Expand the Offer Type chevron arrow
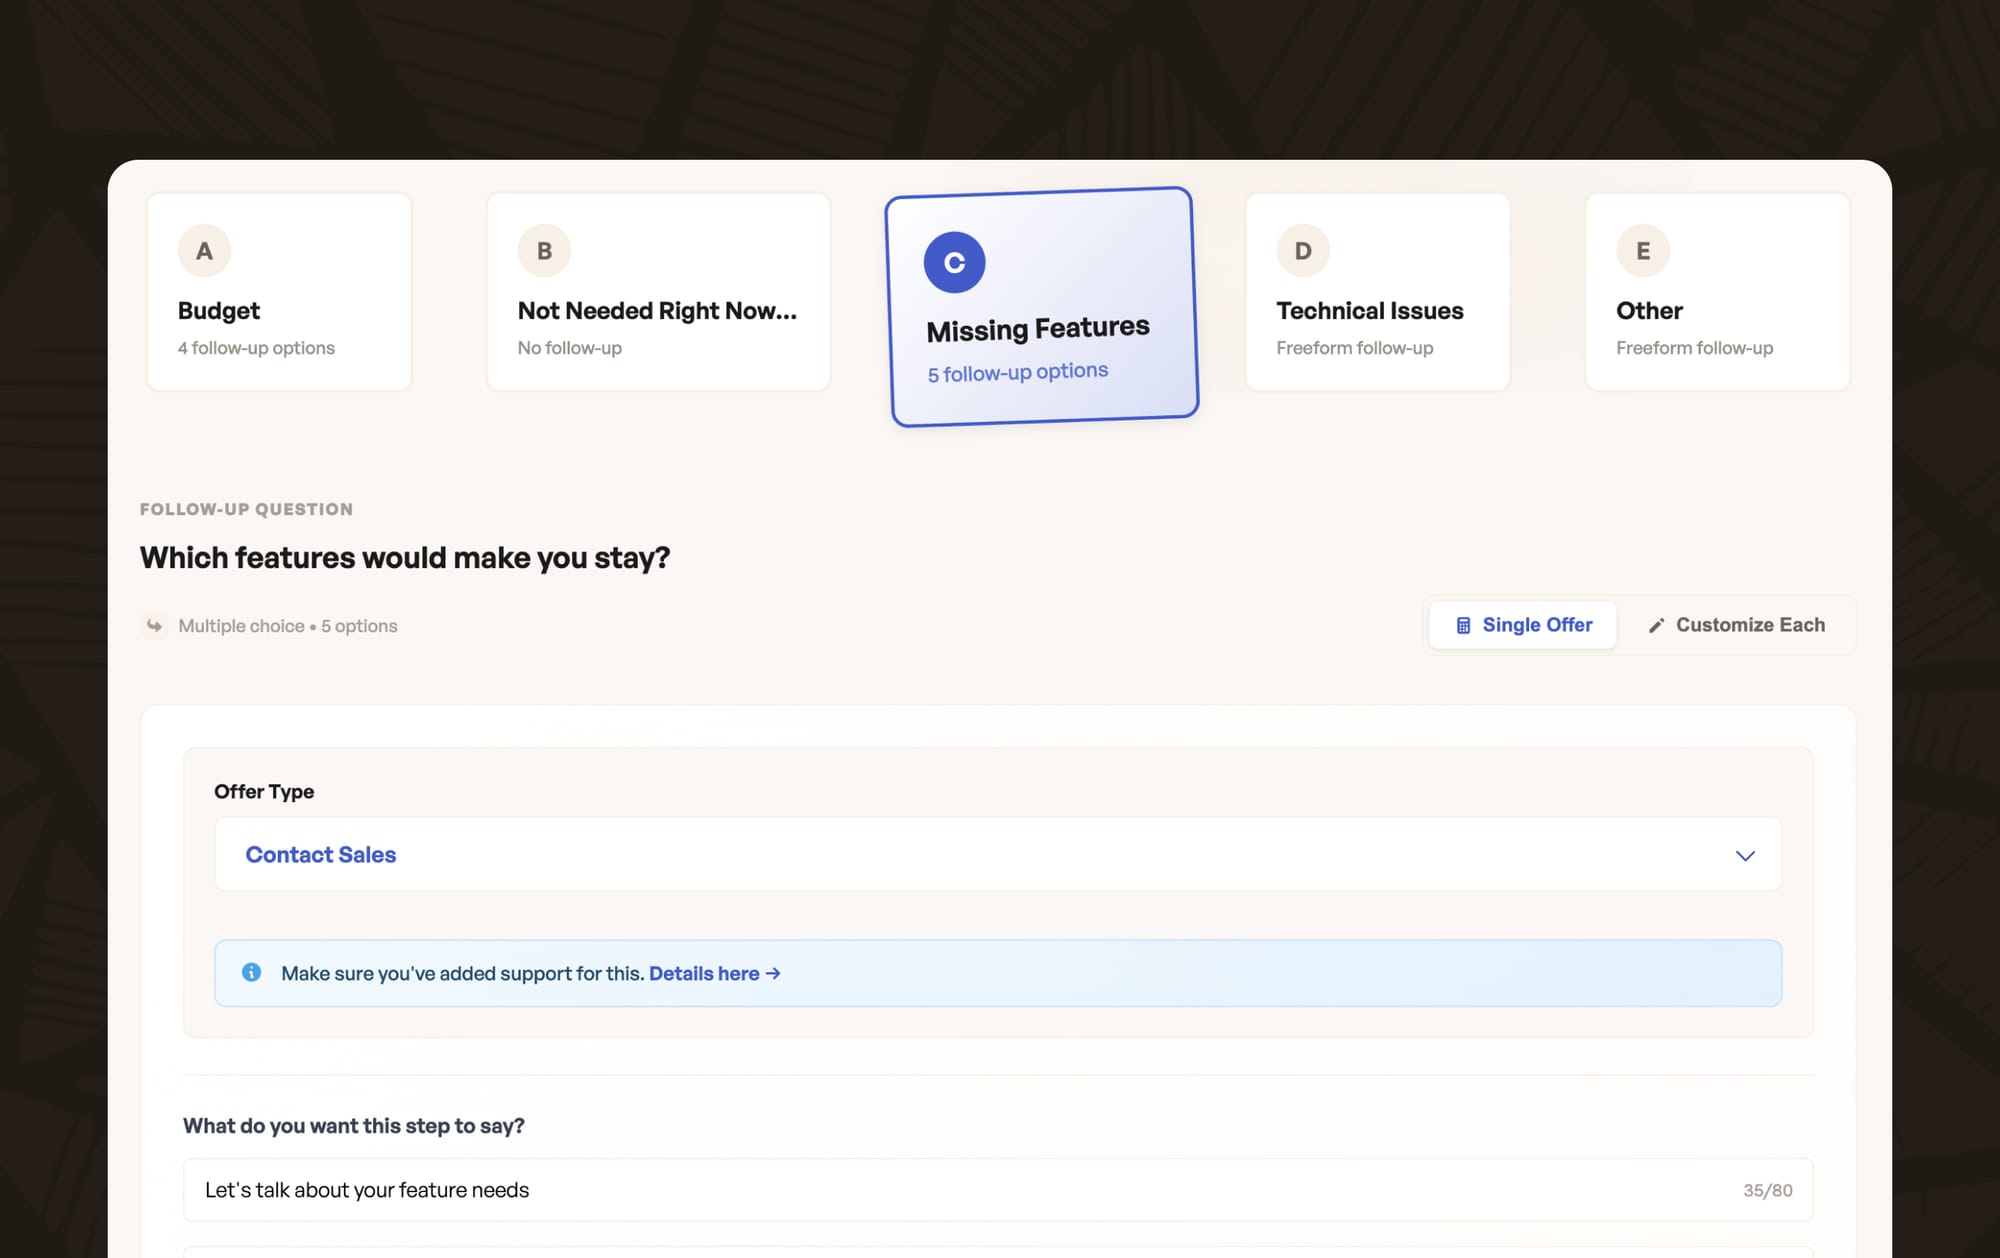Image resolution: width=2000 pixels, height=1258 pixels. click(1745, 856)
